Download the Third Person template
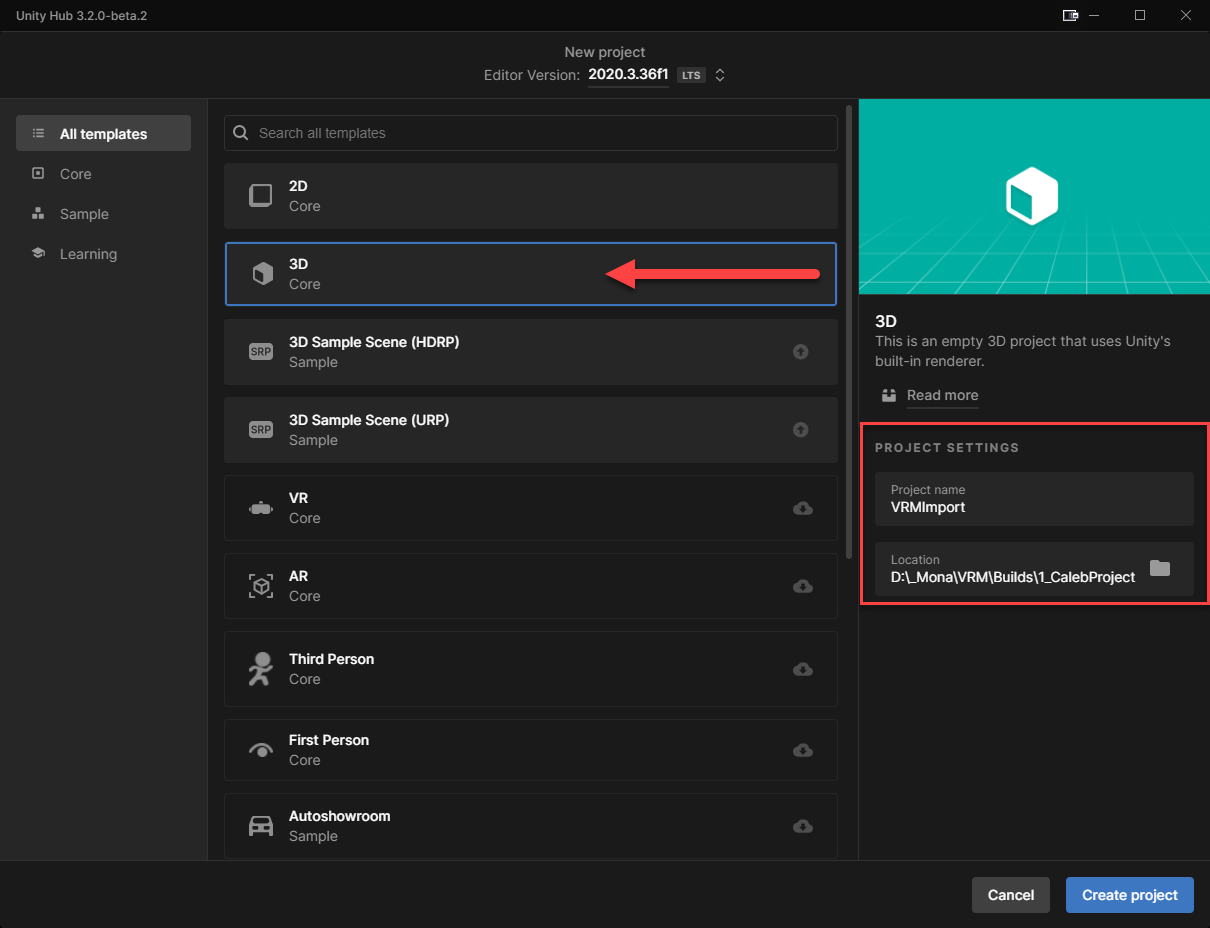Viewport: 1210px width, 928px height. [802, 669]
